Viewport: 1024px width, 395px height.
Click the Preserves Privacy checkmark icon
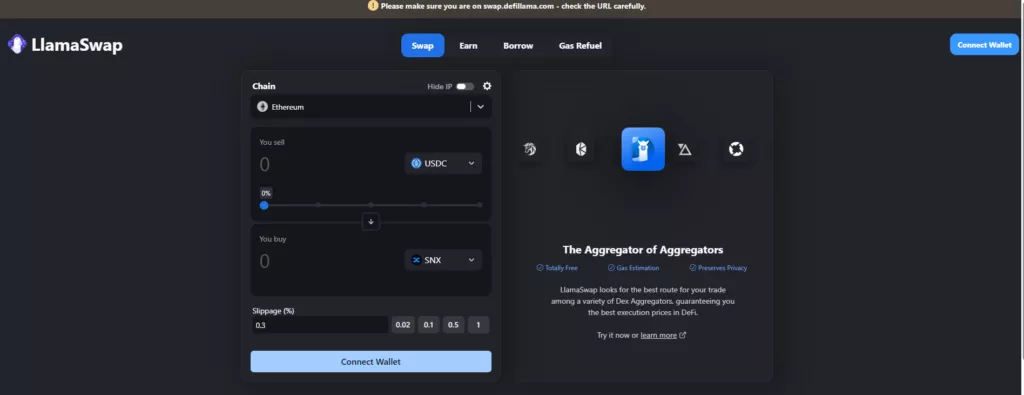[x=692, y=268]
